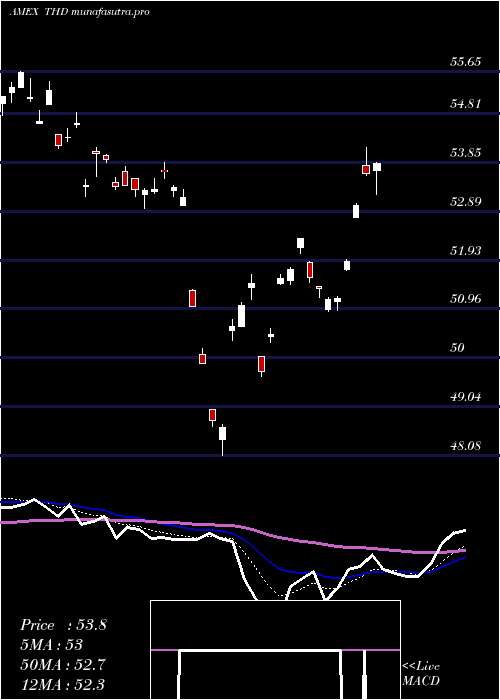This screenshot has width=500, height=700.
Task: Click the 50MA : 52.7 readout
Action: 62,665
